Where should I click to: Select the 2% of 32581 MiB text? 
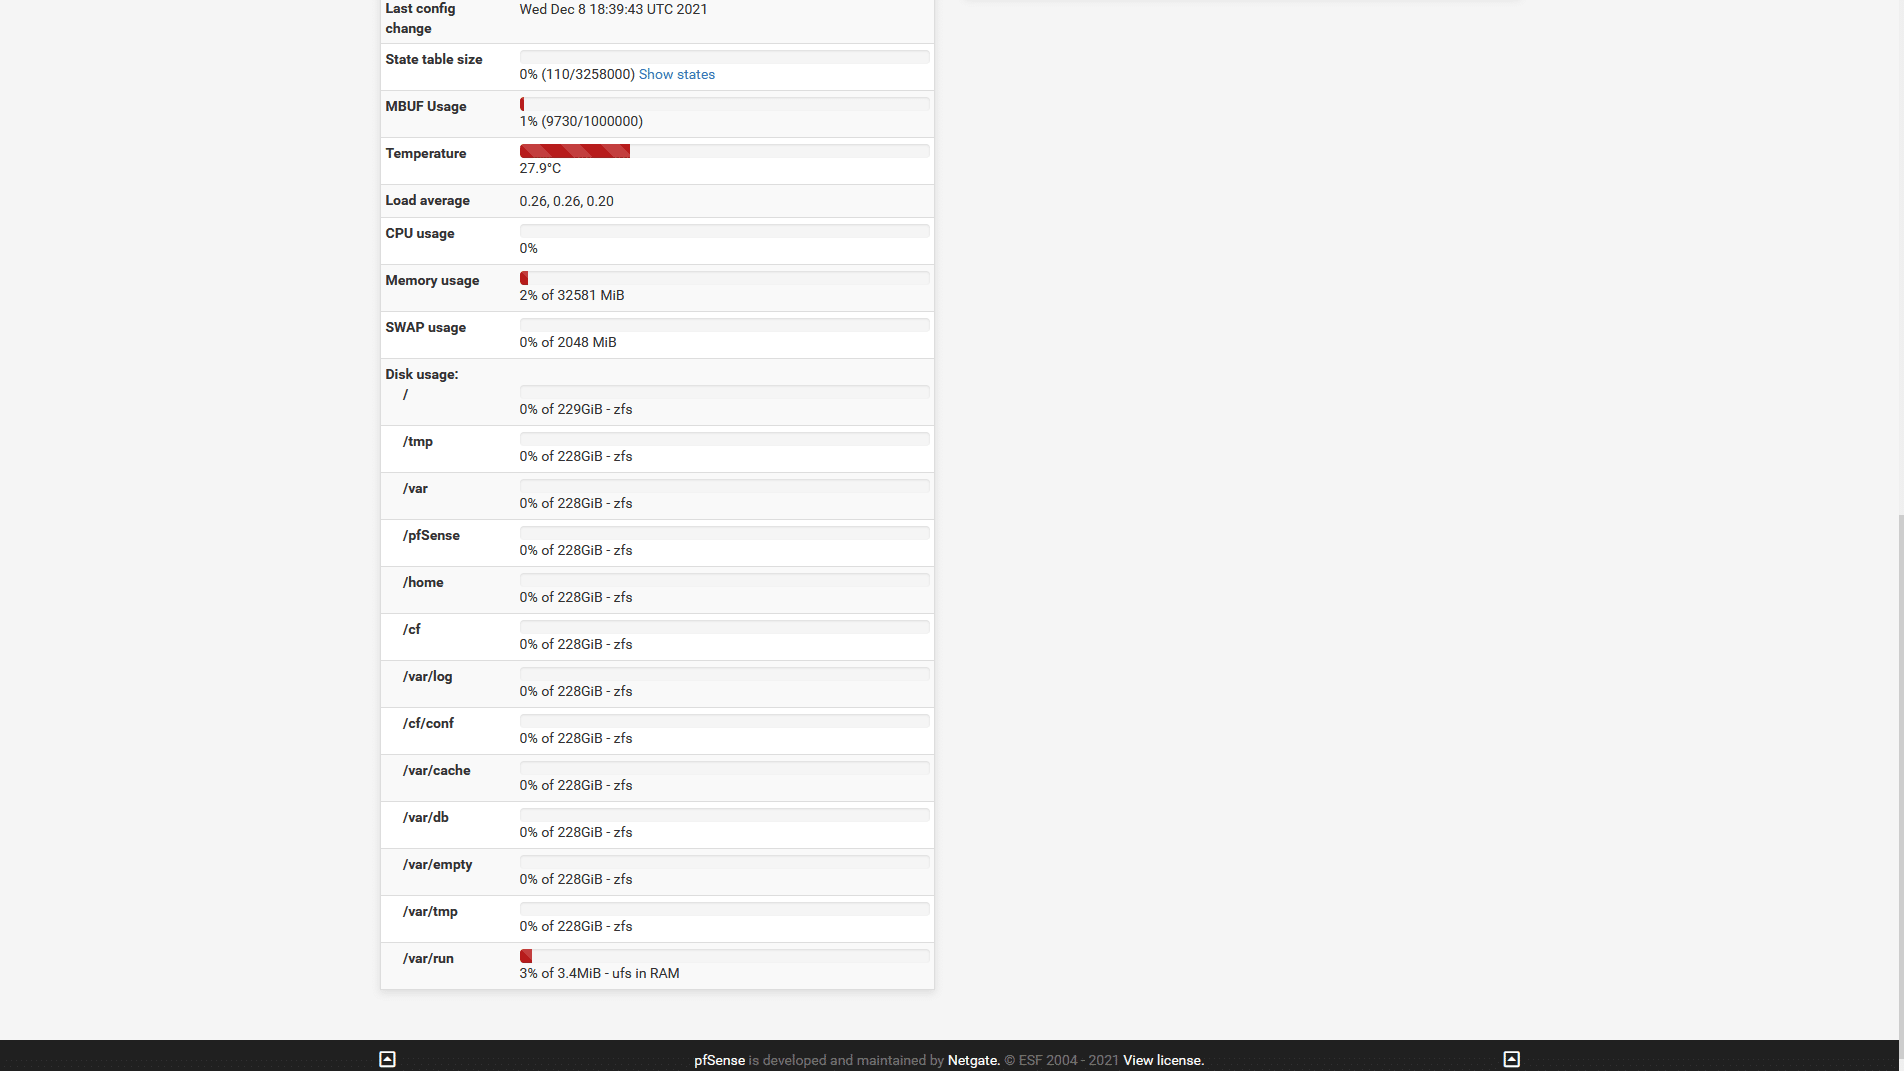click(x=572, y=295)
